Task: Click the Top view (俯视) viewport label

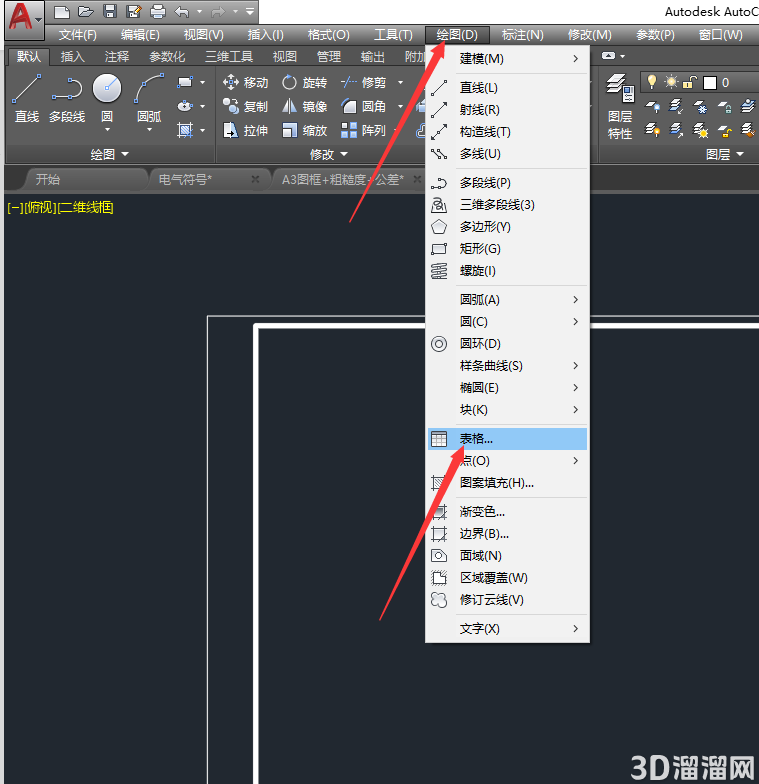Action: coord(40,208)
